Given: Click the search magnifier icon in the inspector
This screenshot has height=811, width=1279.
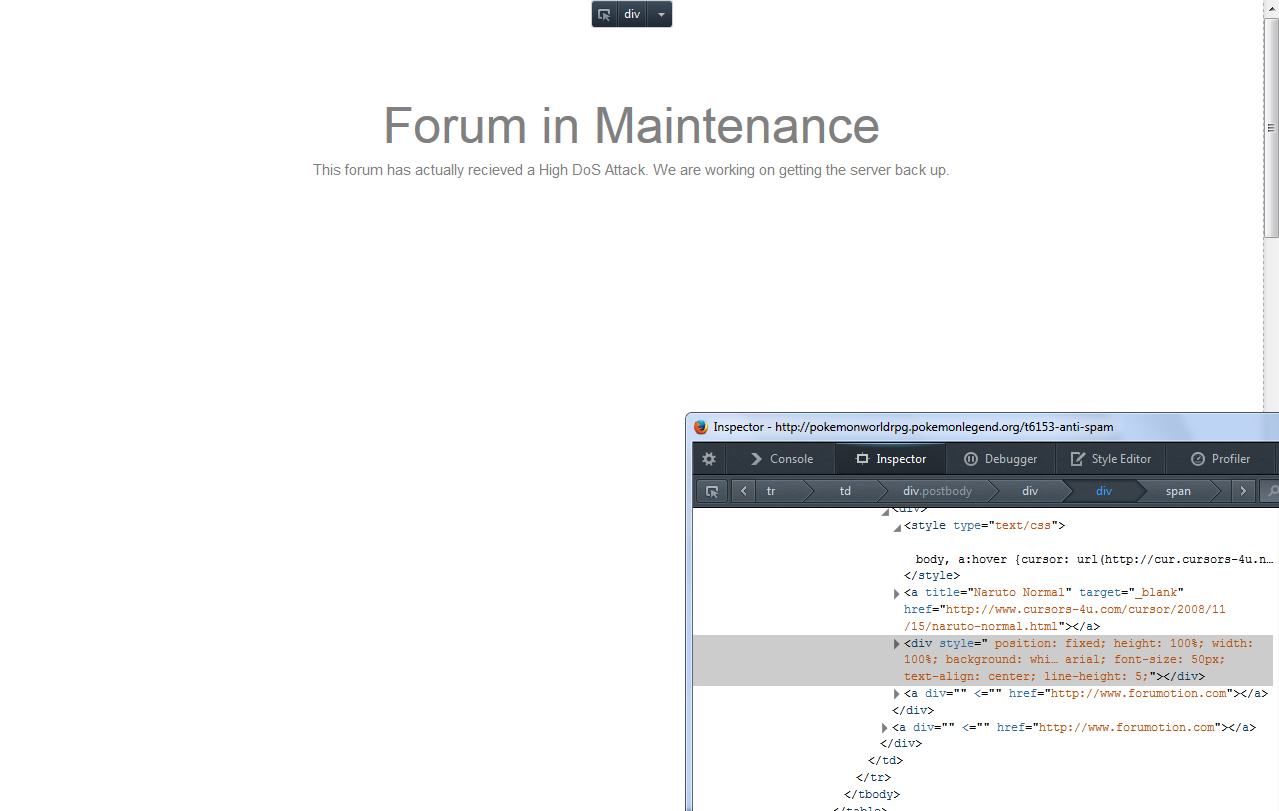Looking at the screenshot, I should pos(1271,491).
